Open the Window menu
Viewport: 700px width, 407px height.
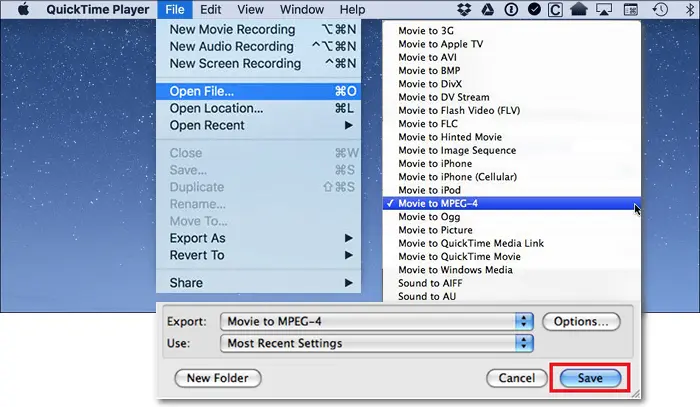pyautogui.click(x=302, y=9)
